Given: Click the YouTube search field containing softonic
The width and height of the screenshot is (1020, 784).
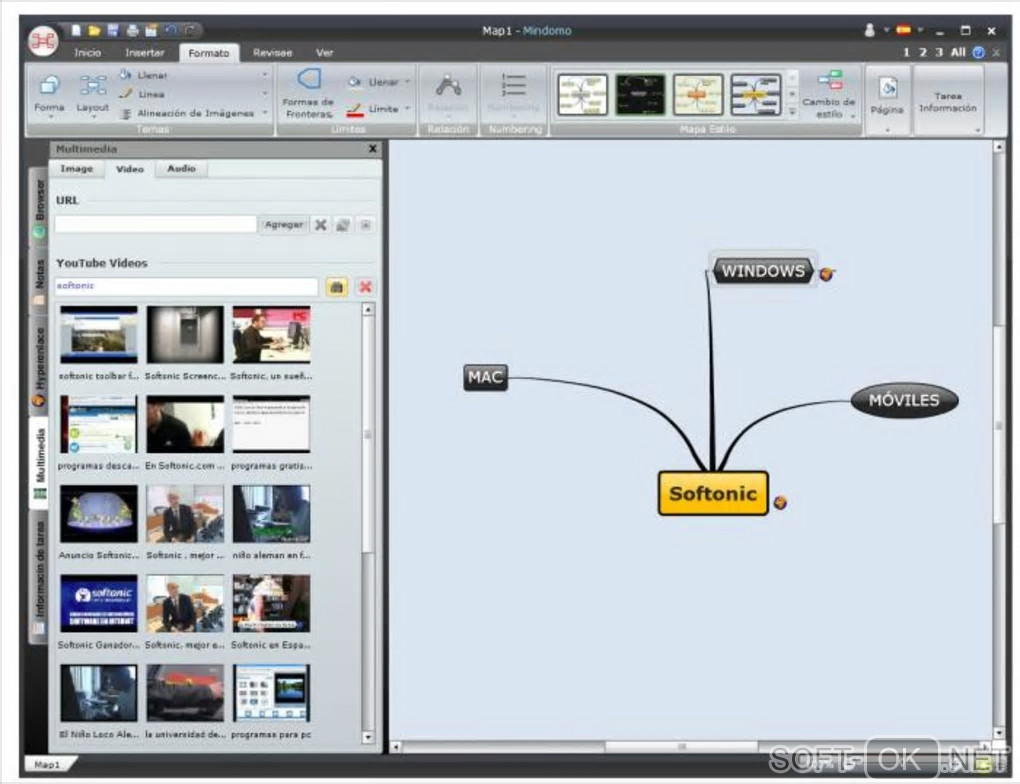Looking at the screenshot, I should 187,286.
